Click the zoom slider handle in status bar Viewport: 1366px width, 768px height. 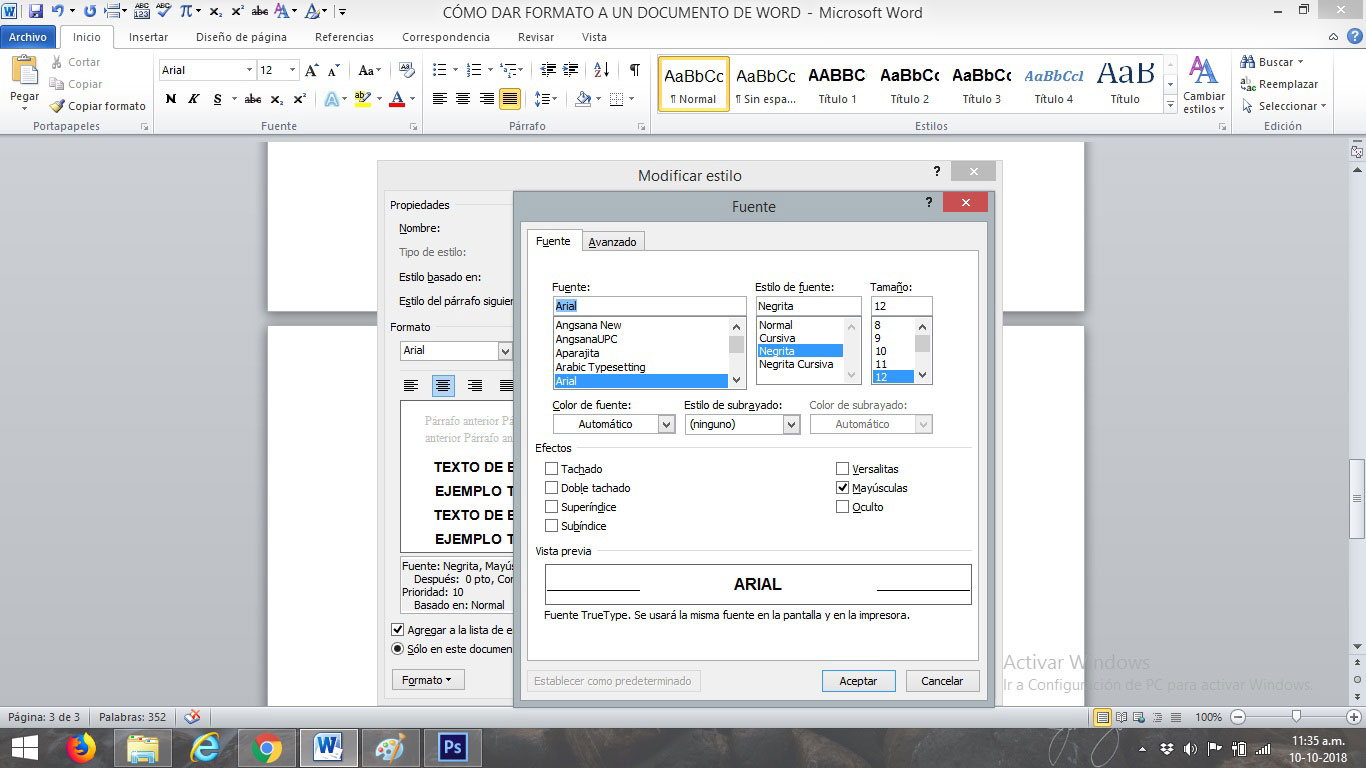(1296, 717)
